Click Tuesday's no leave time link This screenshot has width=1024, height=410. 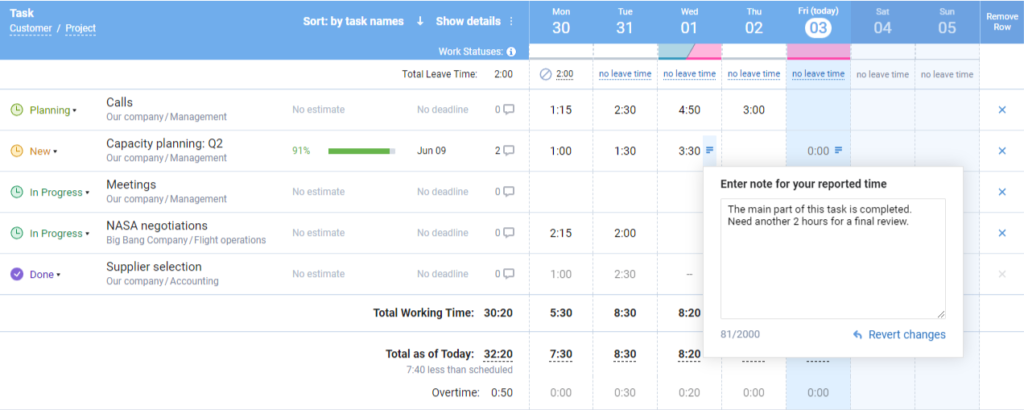[625, 74]
